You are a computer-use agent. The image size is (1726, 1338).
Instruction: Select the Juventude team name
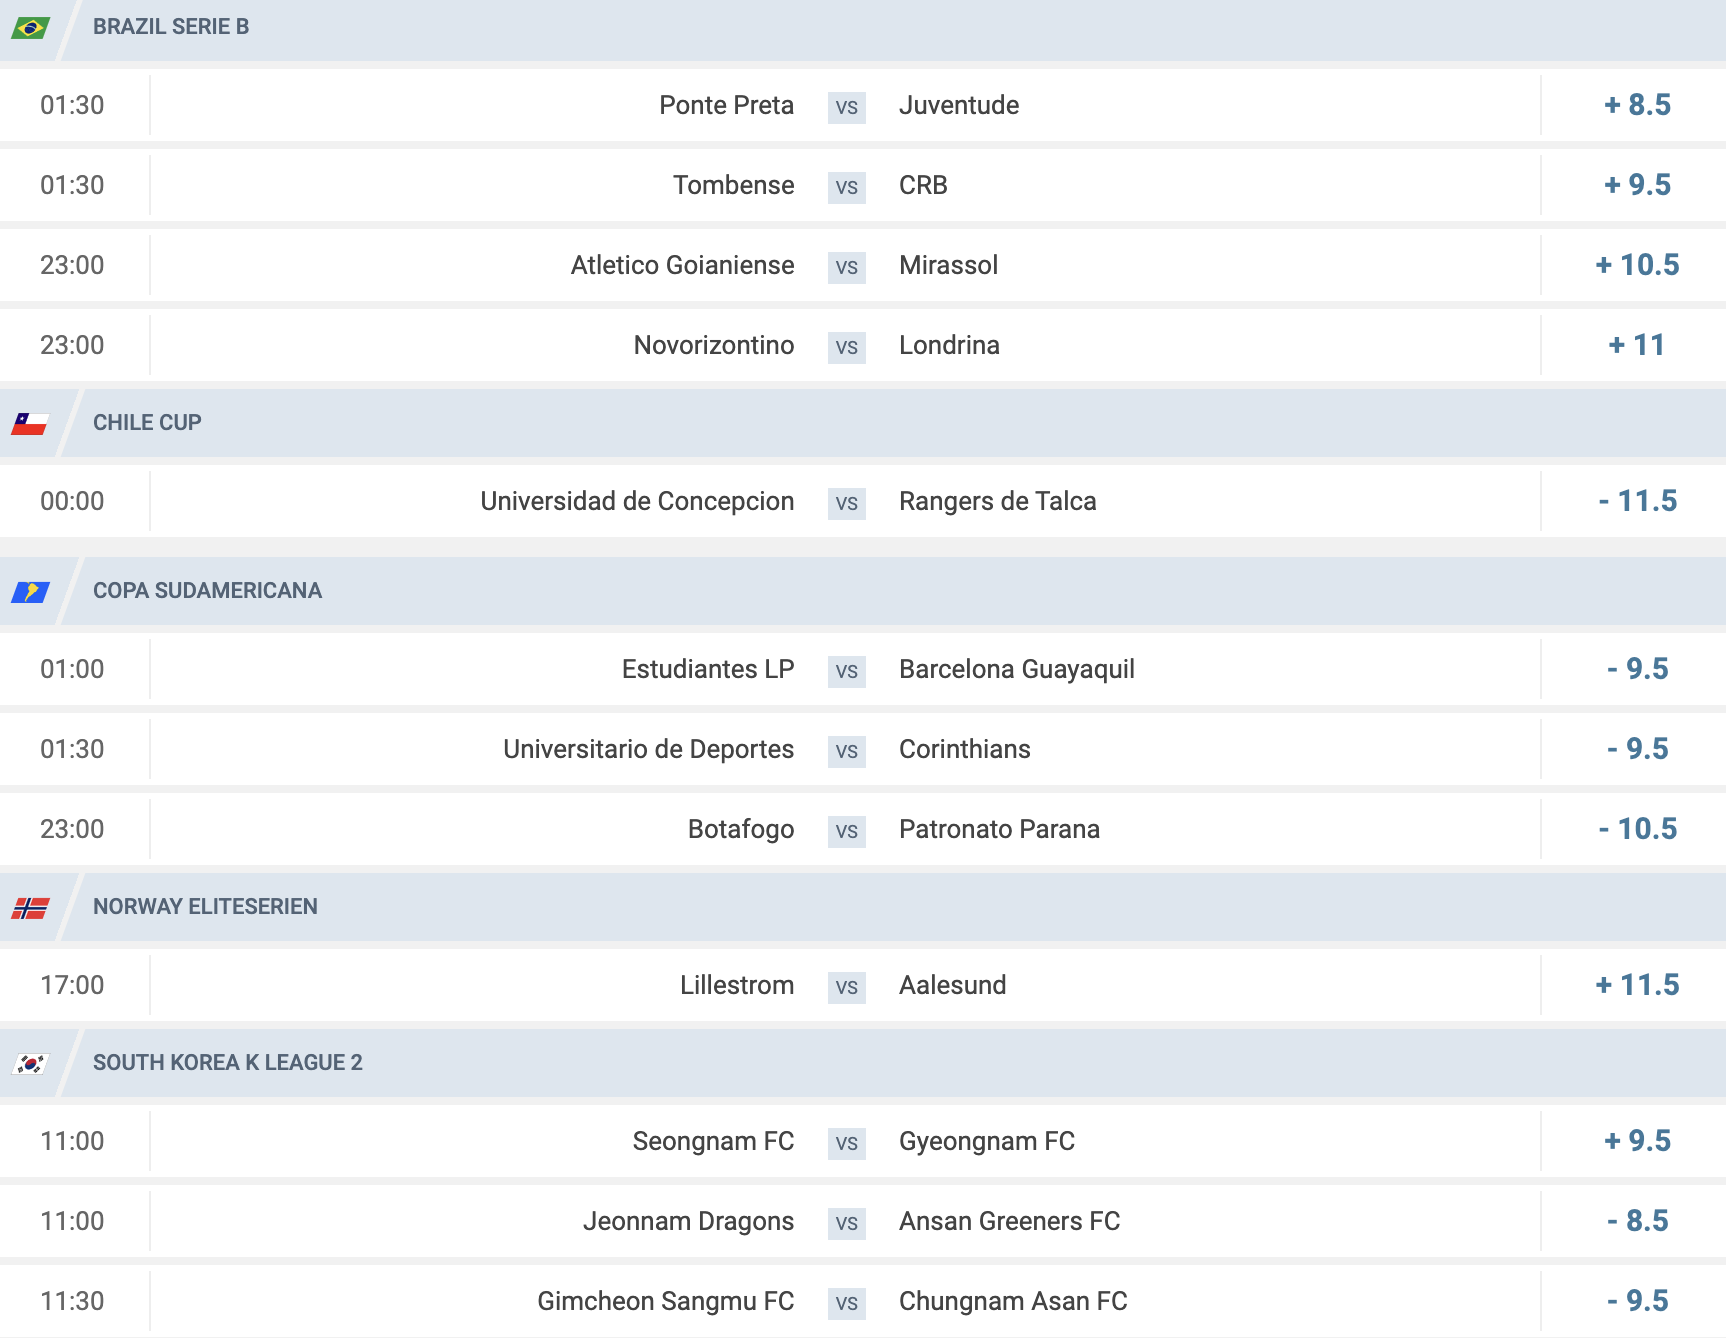(x=959, y=105)
